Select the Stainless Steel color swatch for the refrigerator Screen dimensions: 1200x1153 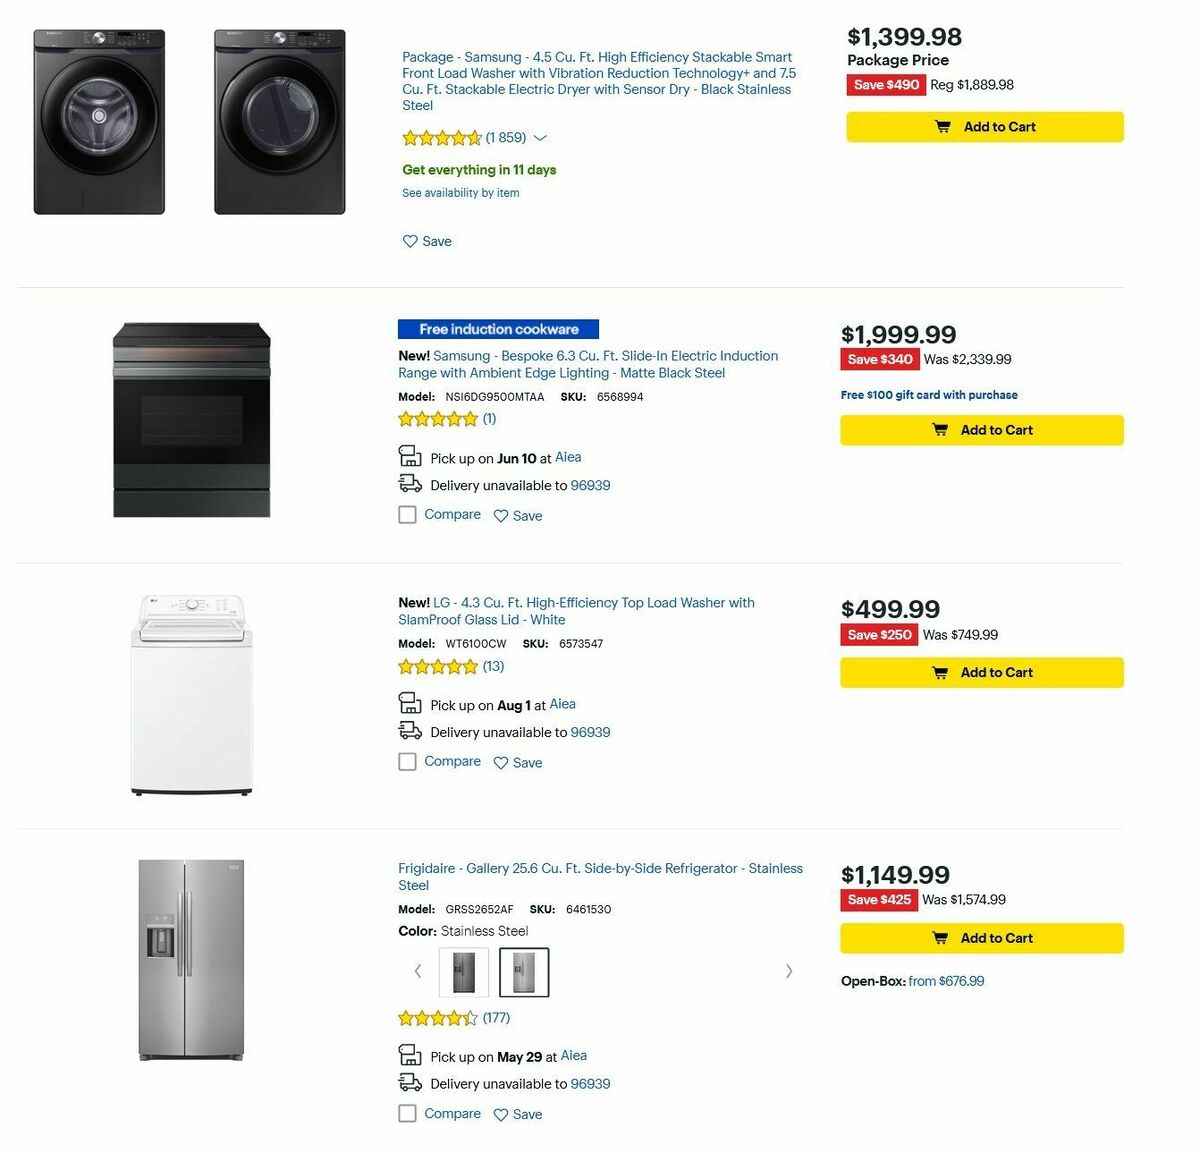tap(524, 971)
